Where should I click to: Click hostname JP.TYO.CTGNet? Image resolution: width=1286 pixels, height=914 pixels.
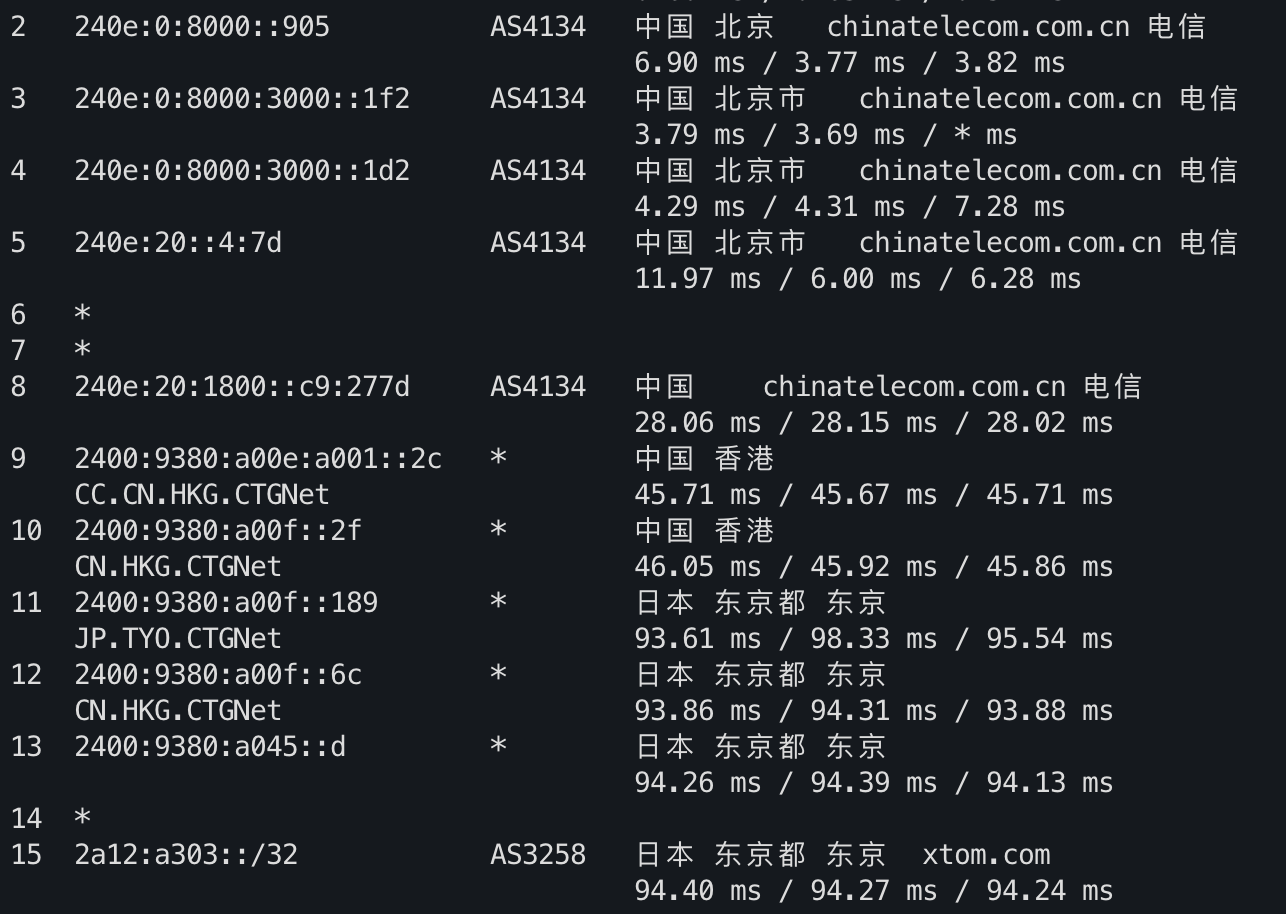178,639
